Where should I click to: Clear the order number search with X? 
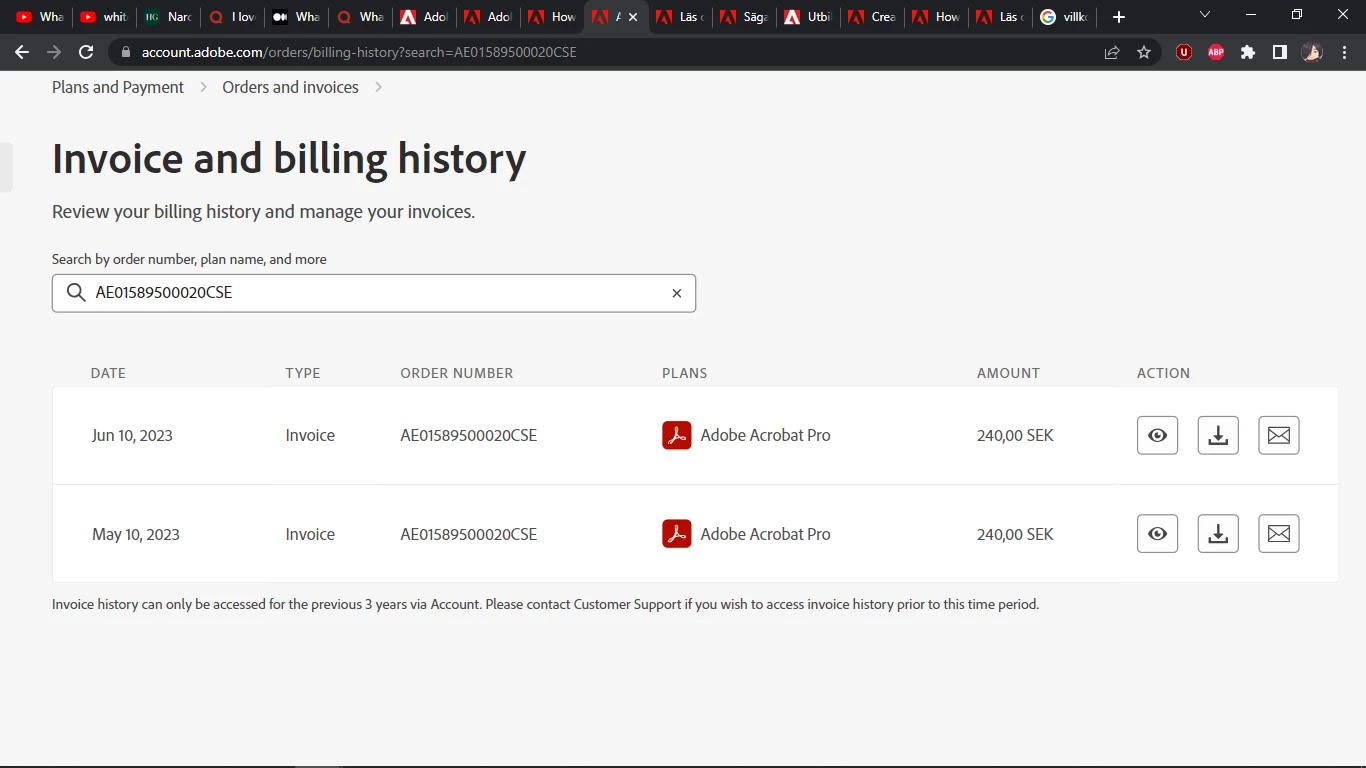(x=676, y=293)
